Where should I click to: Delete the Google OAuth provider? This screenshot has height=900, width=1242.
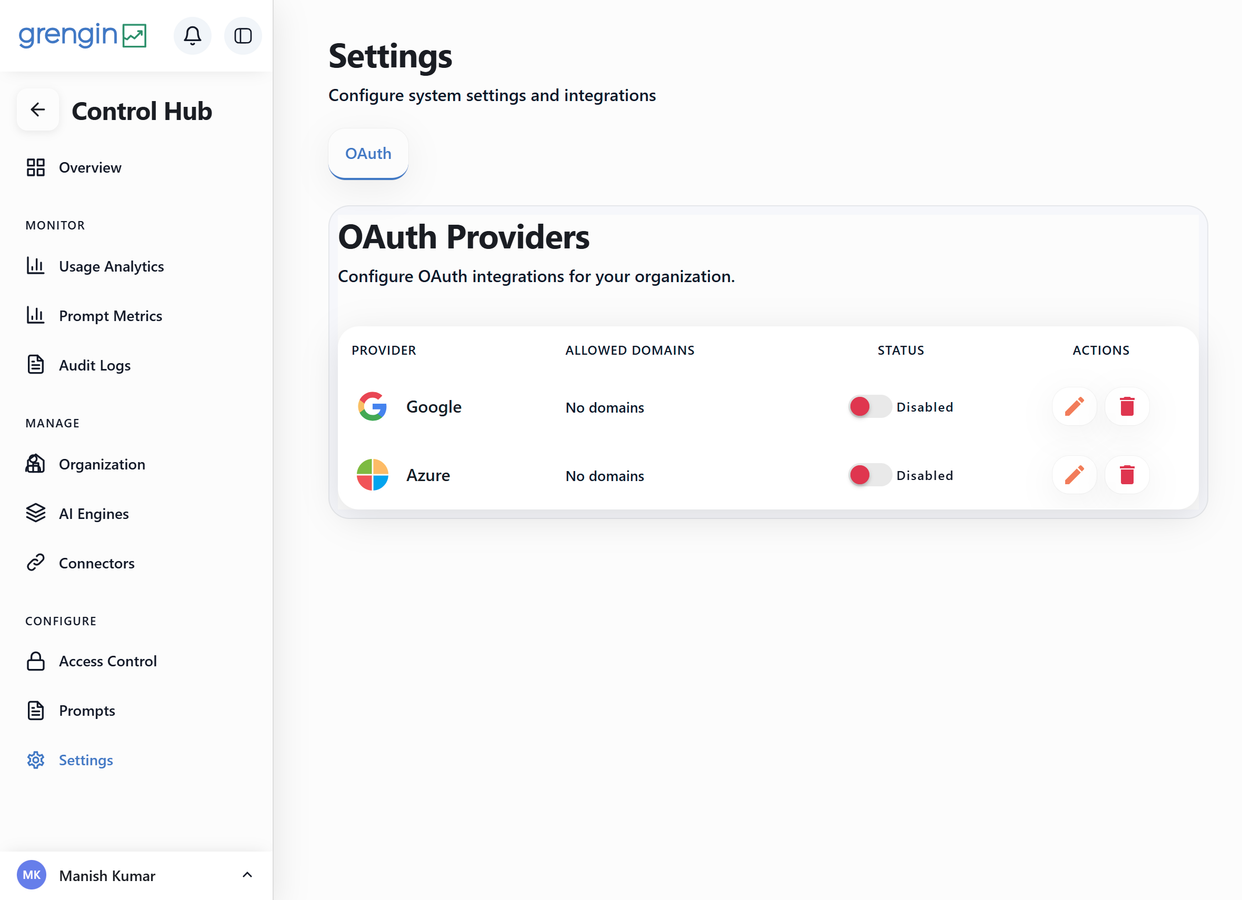pyautogui.click(x=1127, y=407)
